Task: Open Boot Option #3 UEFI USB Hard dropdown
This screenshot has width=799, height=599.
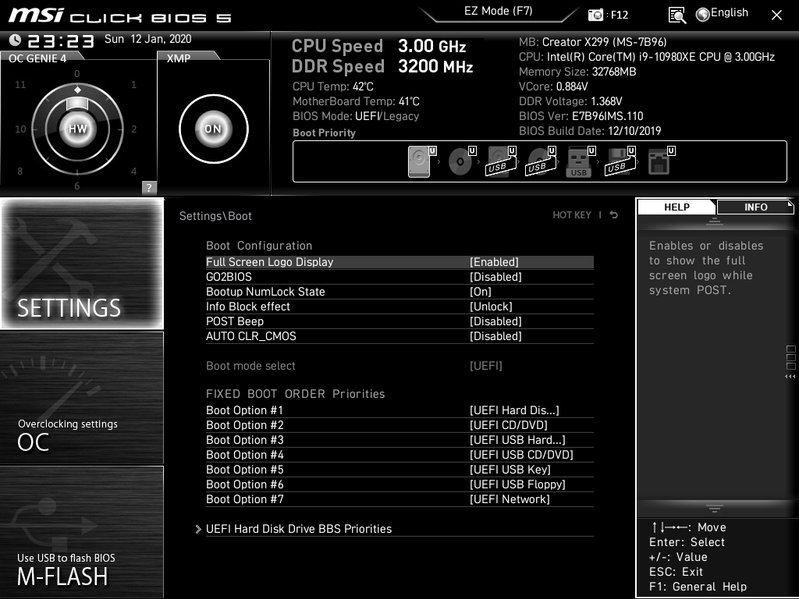Action: pos(517,440)
